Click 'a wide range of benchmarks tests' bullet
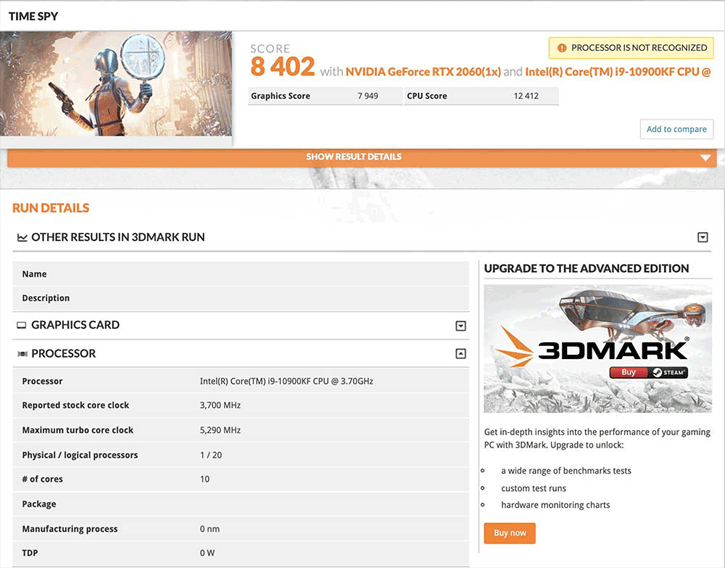The height and width of the screenshot is (568, 725). tap(566, 471)
